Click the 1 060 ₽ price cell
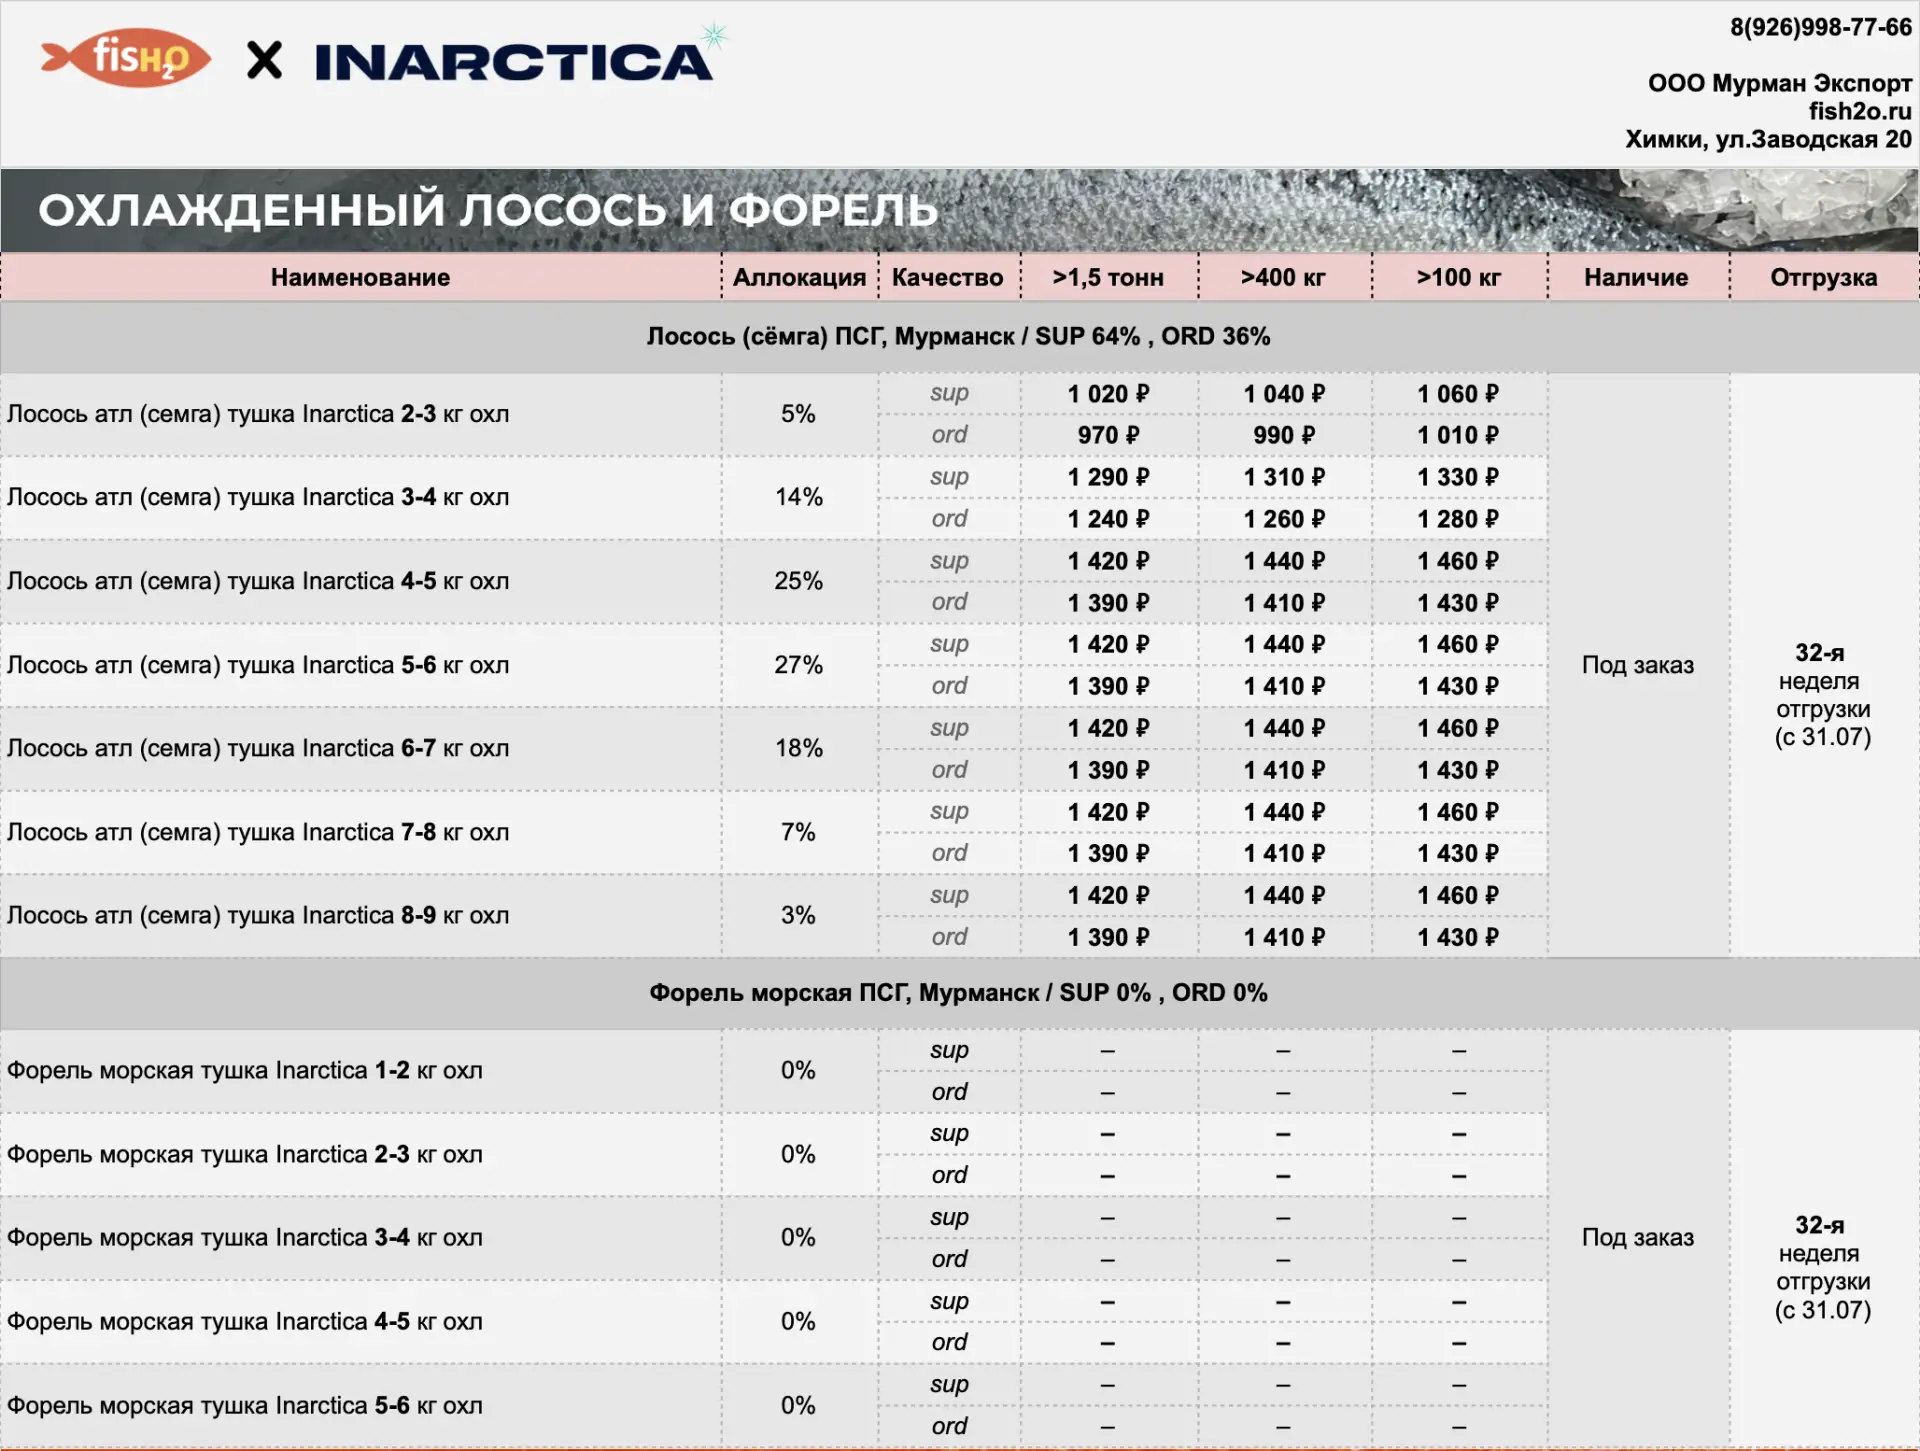The image size is (1920, 1451). click(1458, 394)
